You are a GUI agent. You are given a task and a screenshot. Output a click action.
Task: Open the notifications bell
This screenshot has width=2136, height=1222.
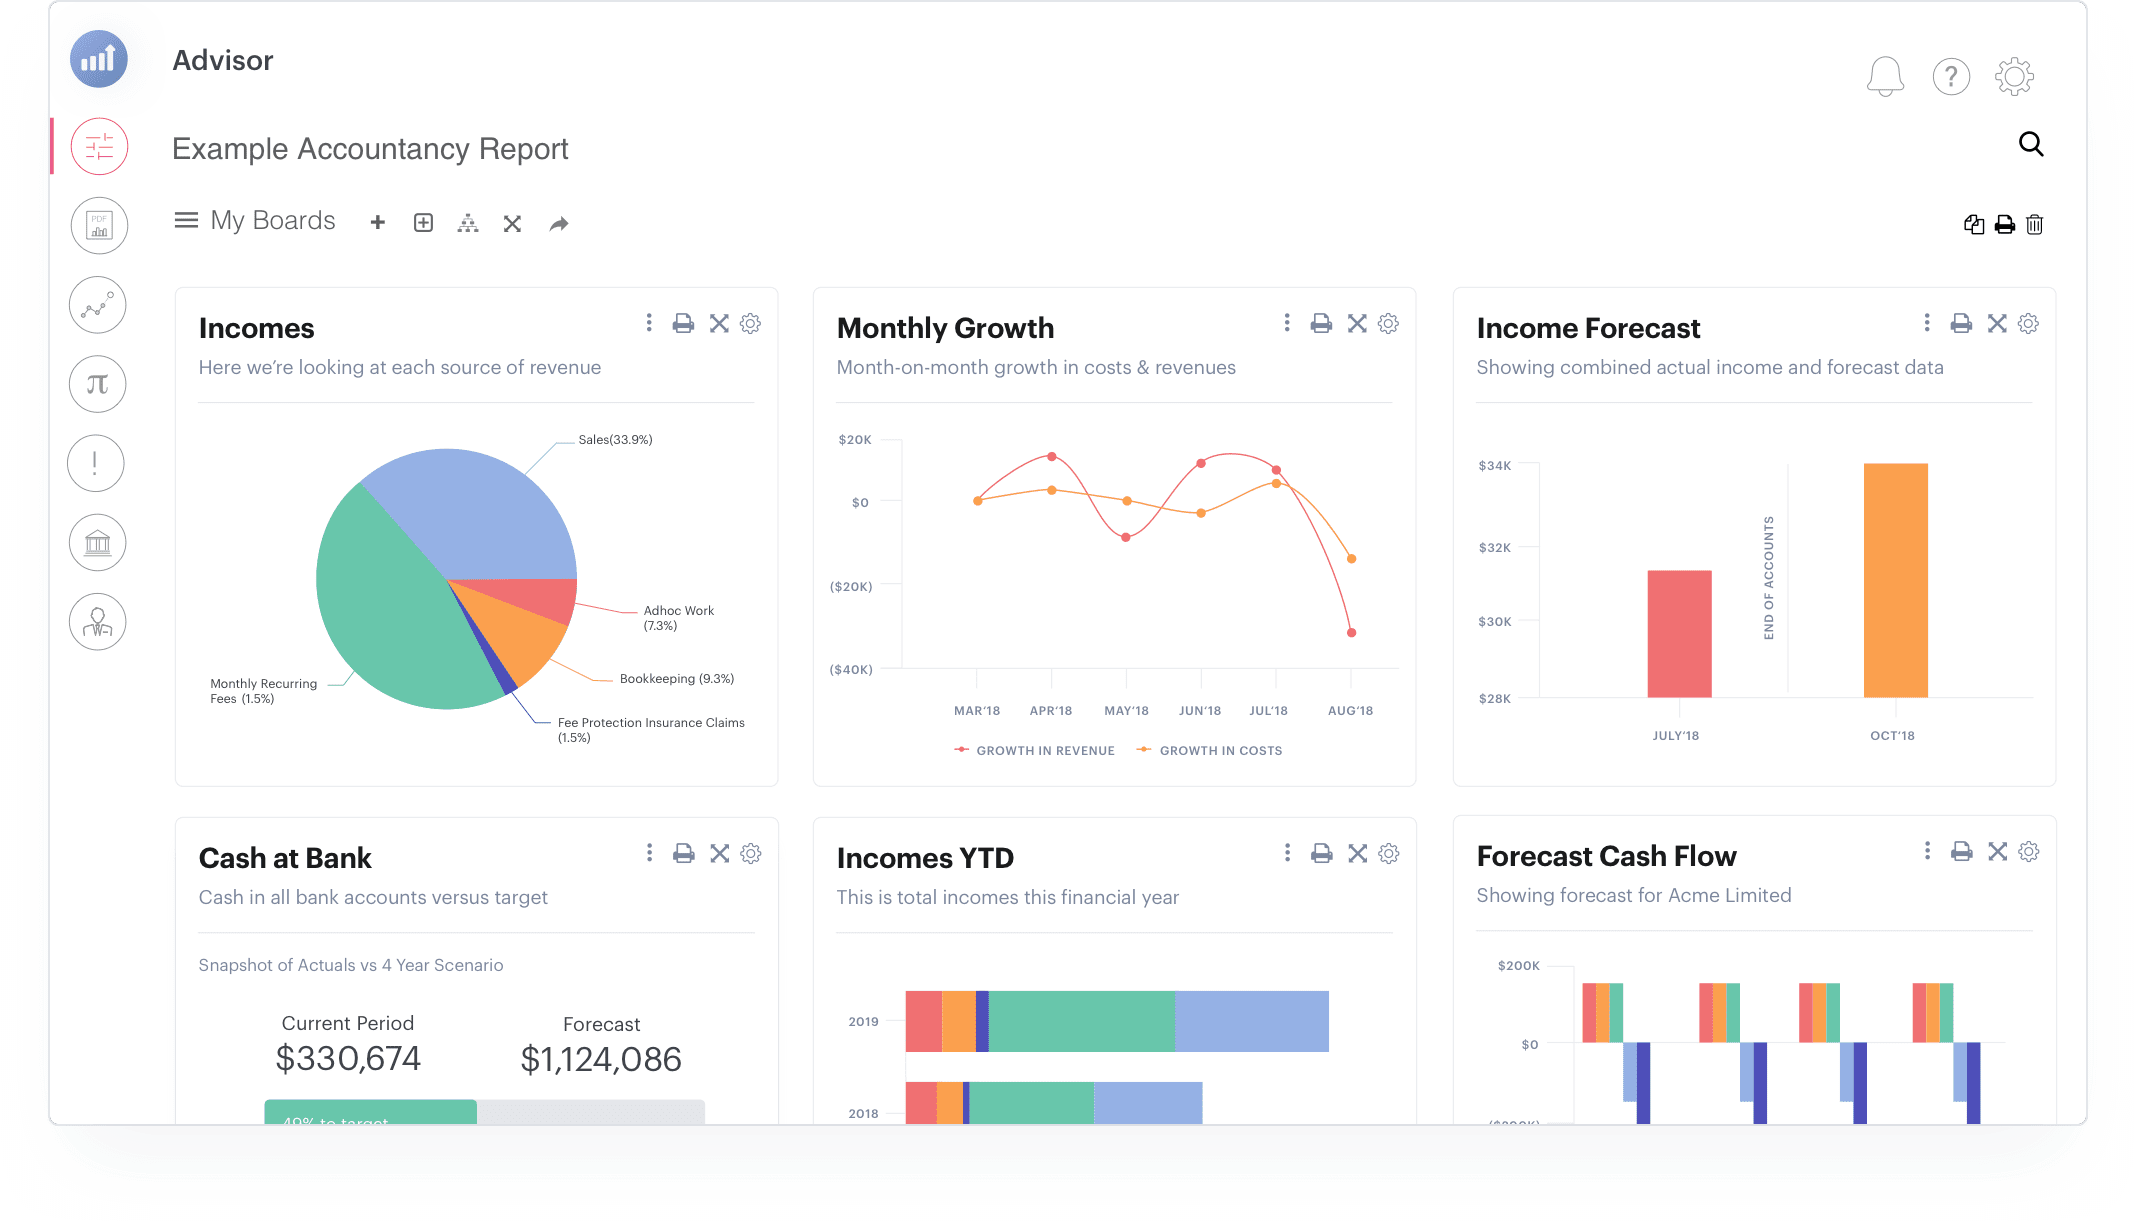click(1885, 76)
